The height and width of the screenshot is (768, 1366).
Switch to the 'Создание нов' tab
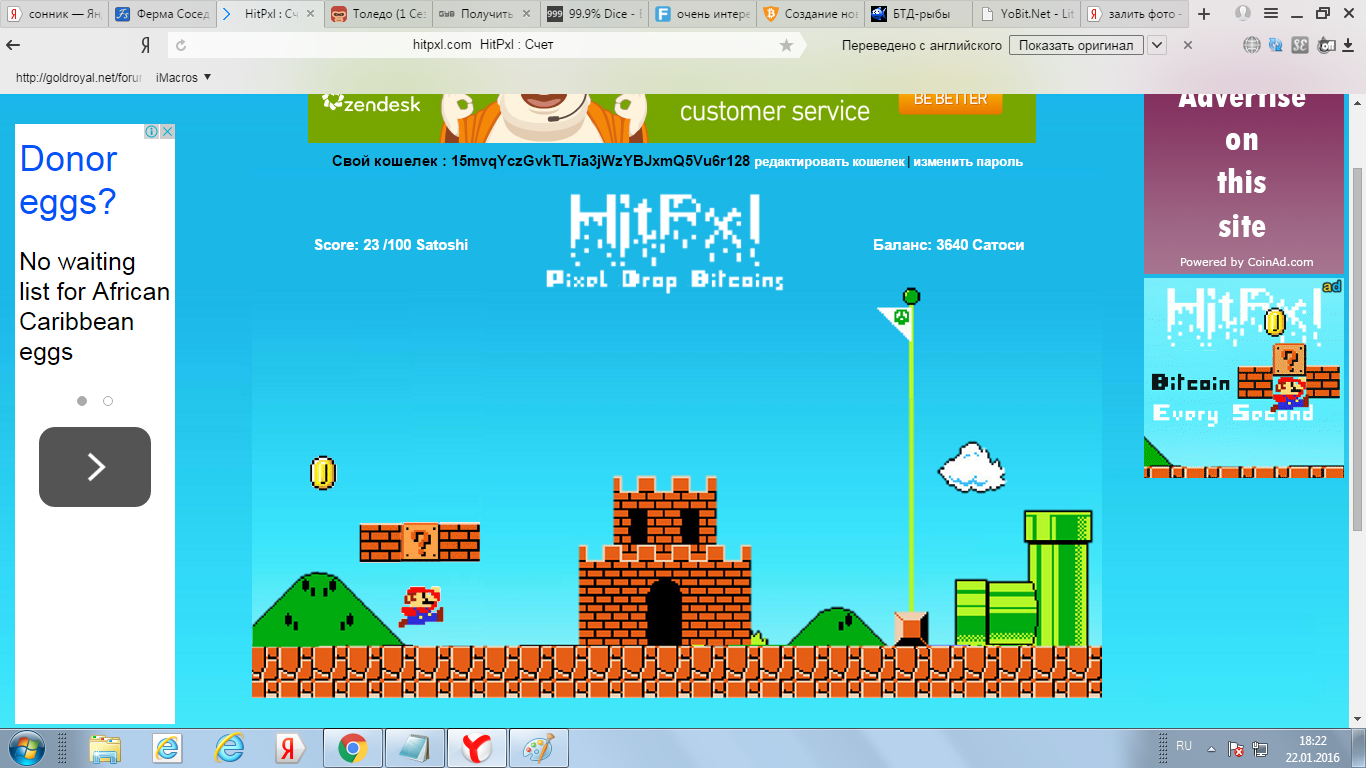(810, 14)
